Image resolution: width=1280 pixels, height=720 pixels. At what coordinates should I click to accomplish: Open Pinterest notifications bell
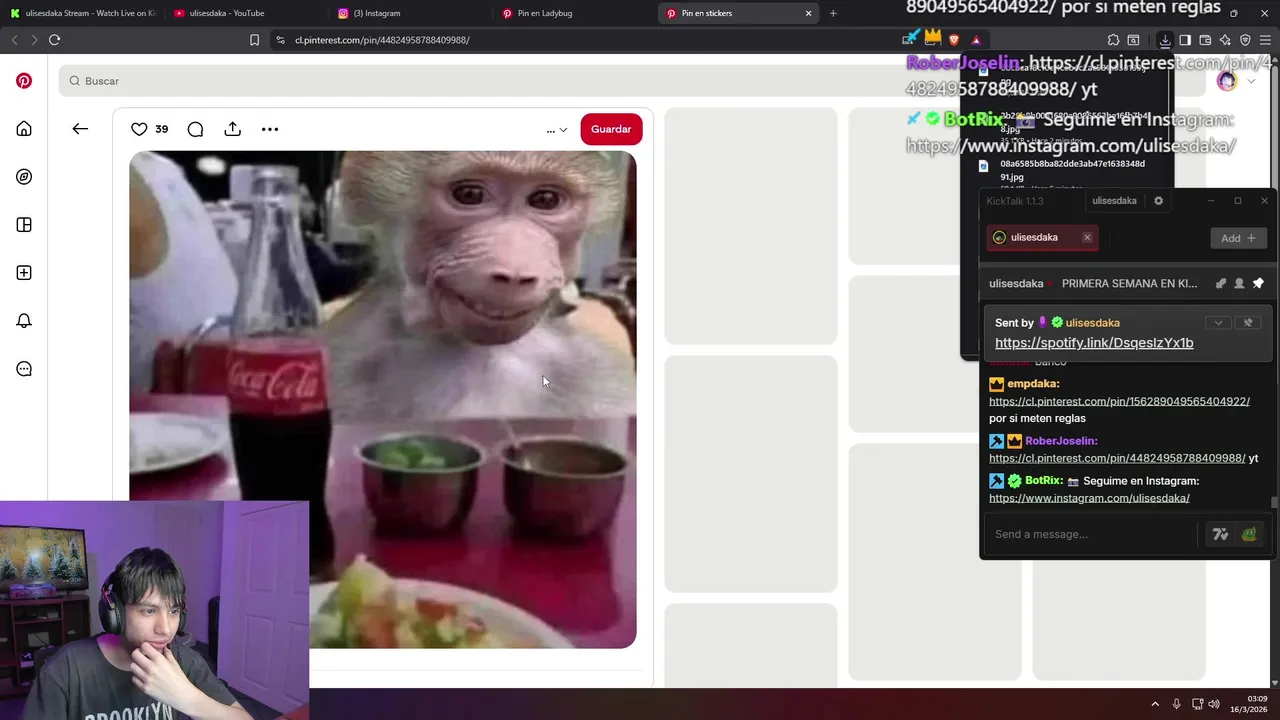point(24,321)
